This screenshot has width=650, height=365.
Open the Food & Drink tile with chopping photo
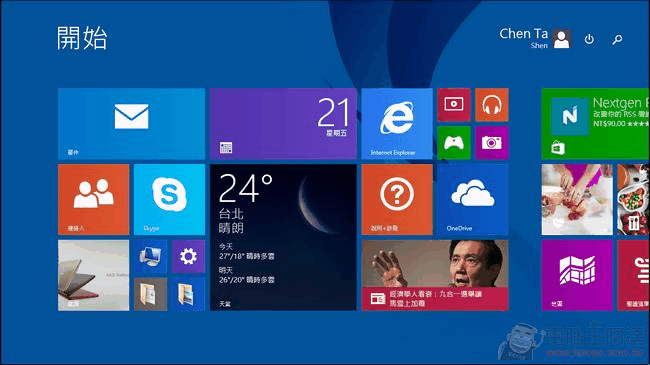[x=577, y=200]
